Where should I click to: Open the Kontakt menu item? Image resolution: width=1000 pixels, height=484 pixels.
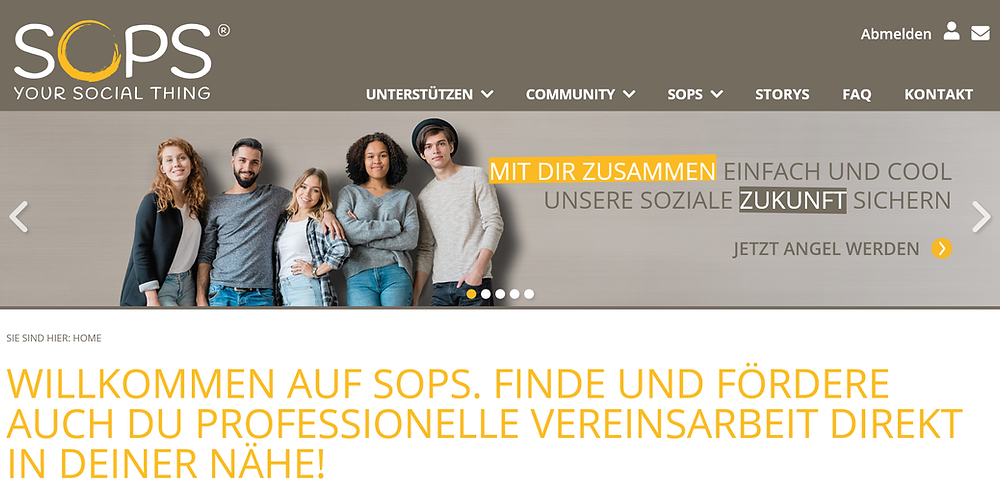(938, 94)
